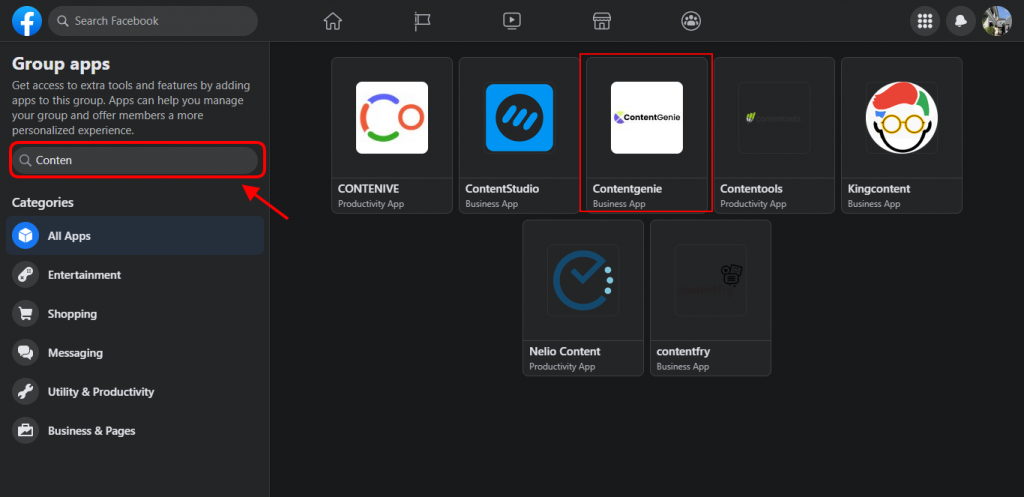This screenshot has height=497, width=1024.
Task: Select the All Apps category
Action: click(135, 236)
